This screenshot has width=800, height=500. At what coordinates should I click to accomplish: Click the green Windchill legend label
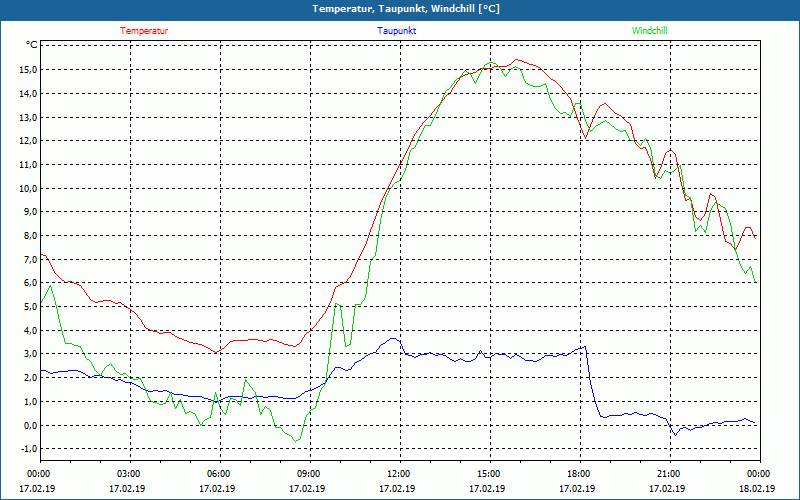(649, 31)
